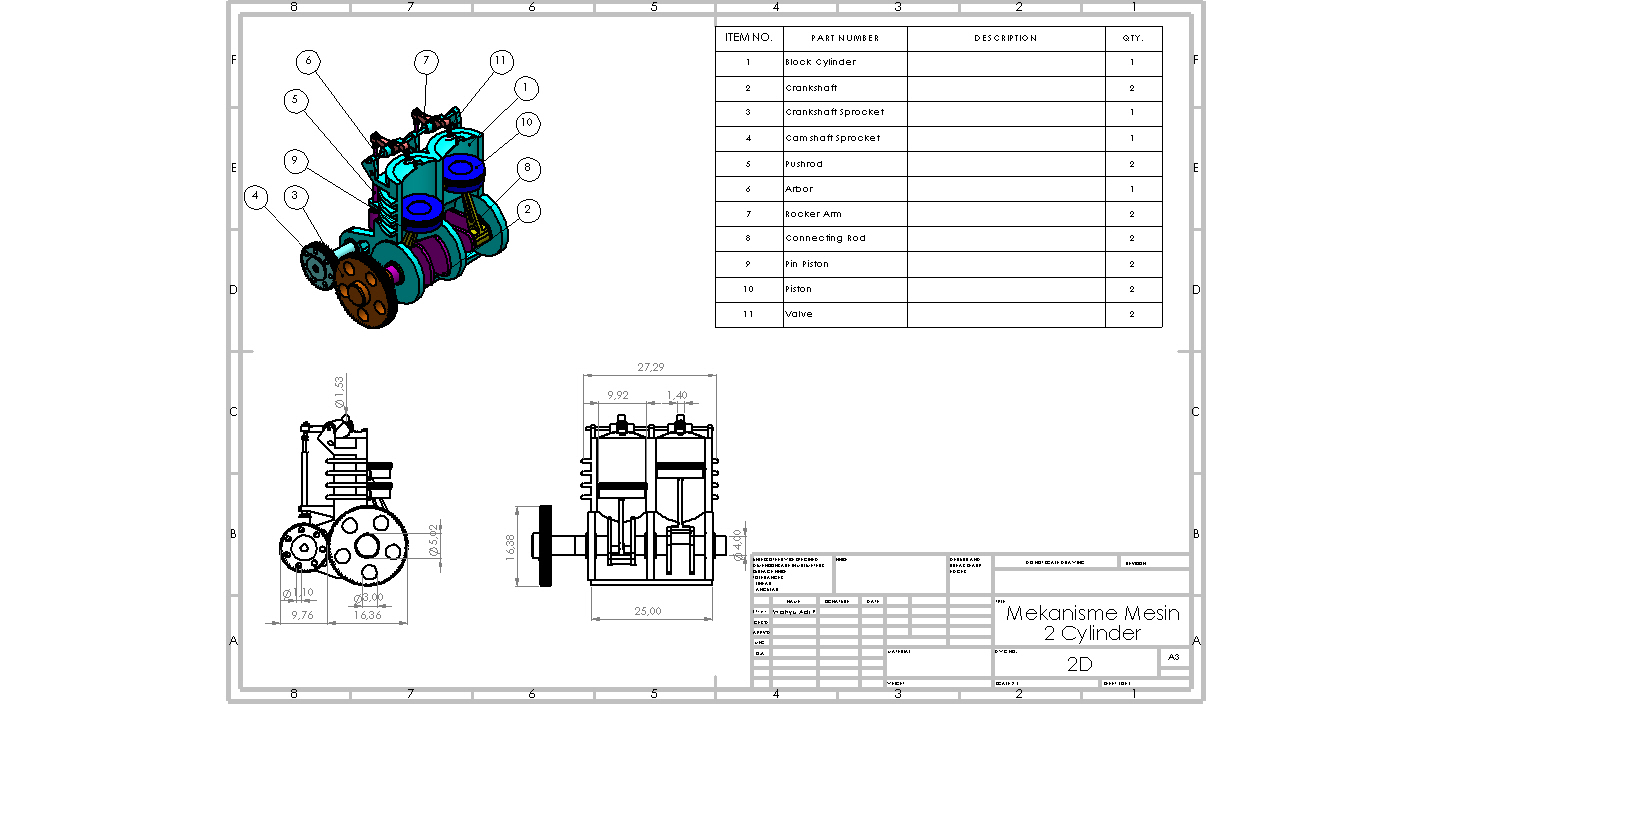Screen dimensions: 1652x814
Task: Select the Crankshaft Sprocket table cell
Action: point(845,113)
